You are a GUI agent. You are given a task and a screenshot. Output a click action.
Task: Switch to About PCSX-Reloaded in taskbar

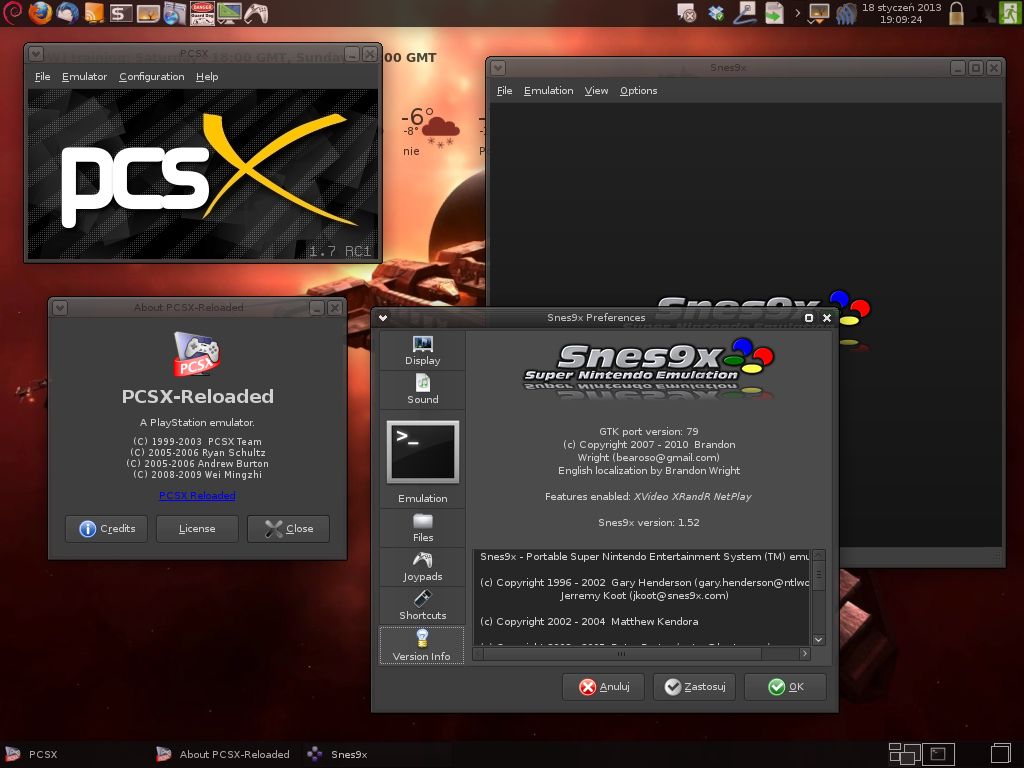[223, 754]
